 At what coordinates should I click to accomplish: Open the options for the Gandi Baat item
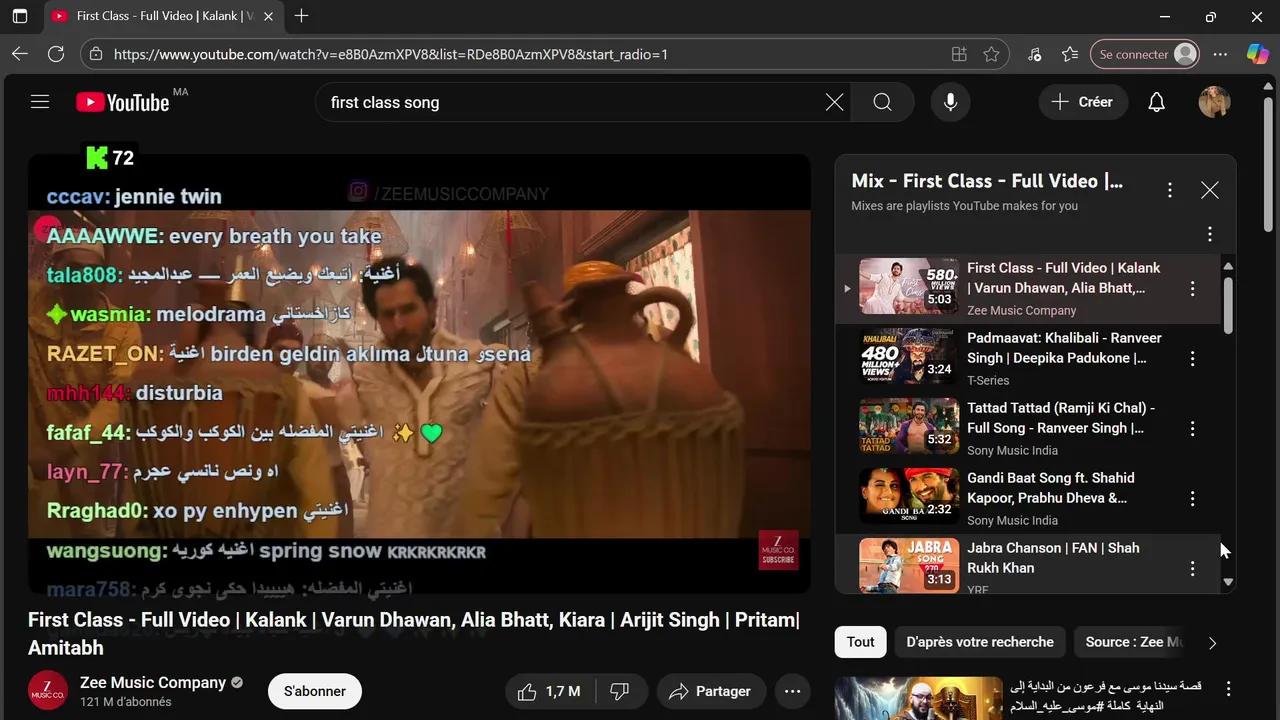click(1191, 499)
